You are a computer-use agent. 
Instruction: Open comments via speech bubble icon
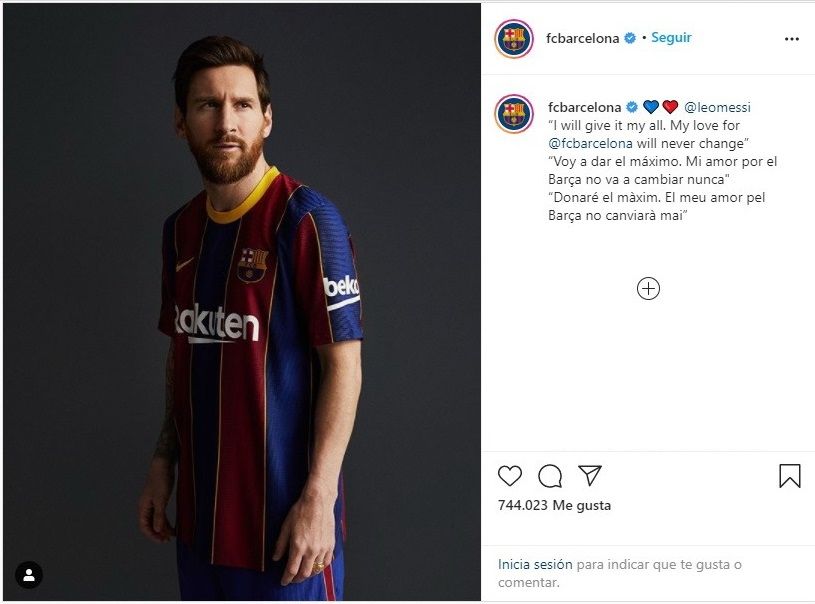(x=550, y=476)
